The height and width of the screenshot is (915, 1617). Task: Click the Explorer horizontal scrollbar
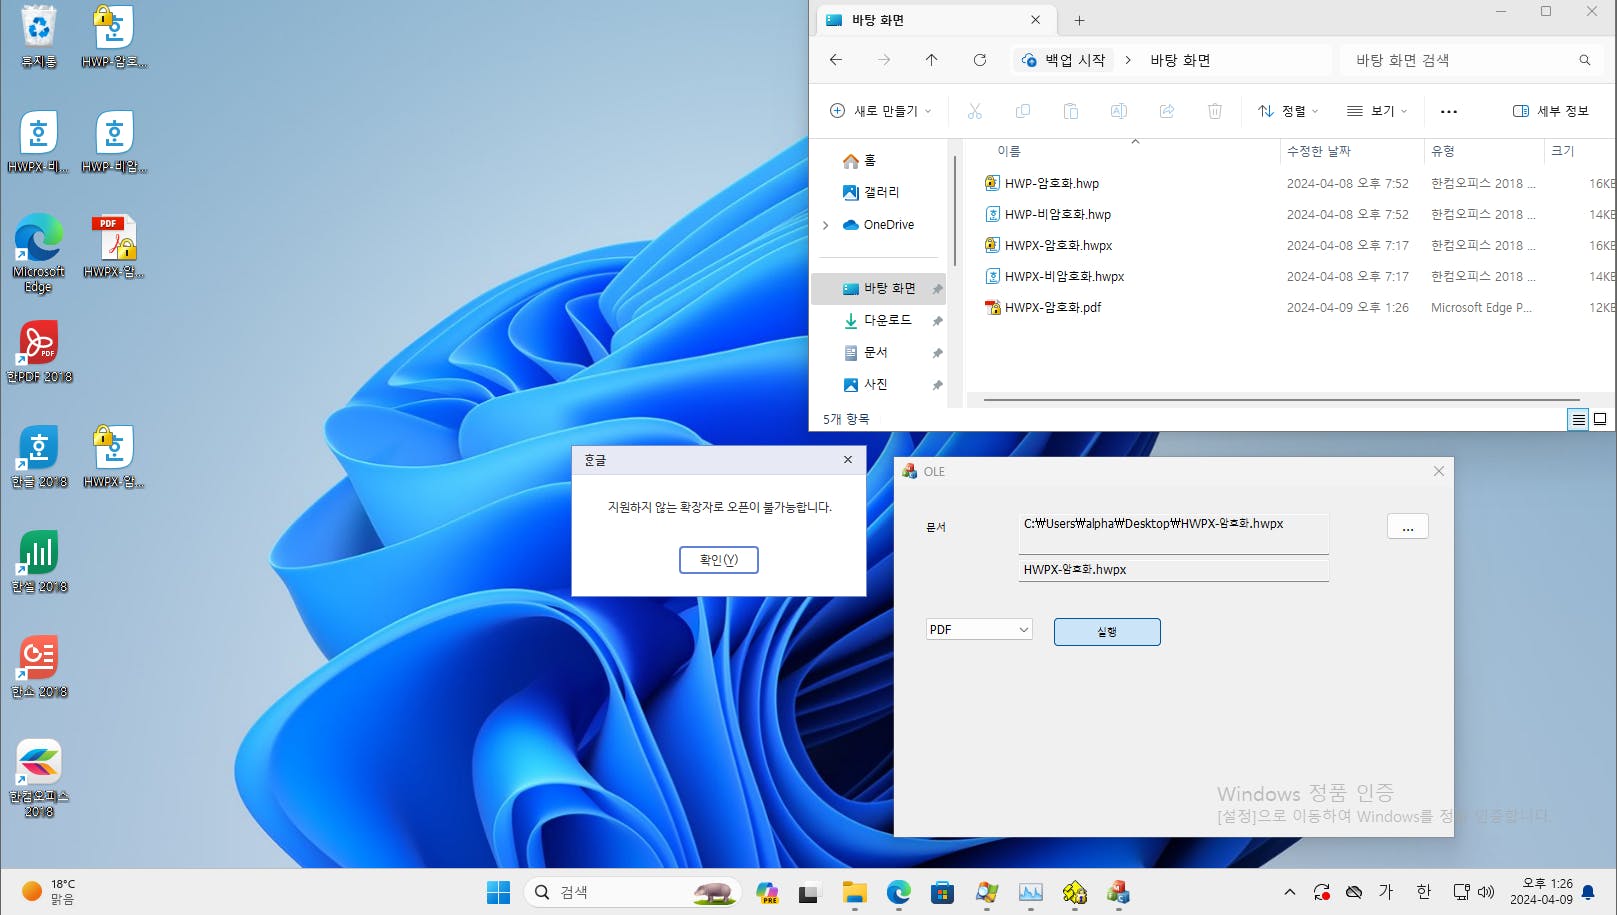1281,400
